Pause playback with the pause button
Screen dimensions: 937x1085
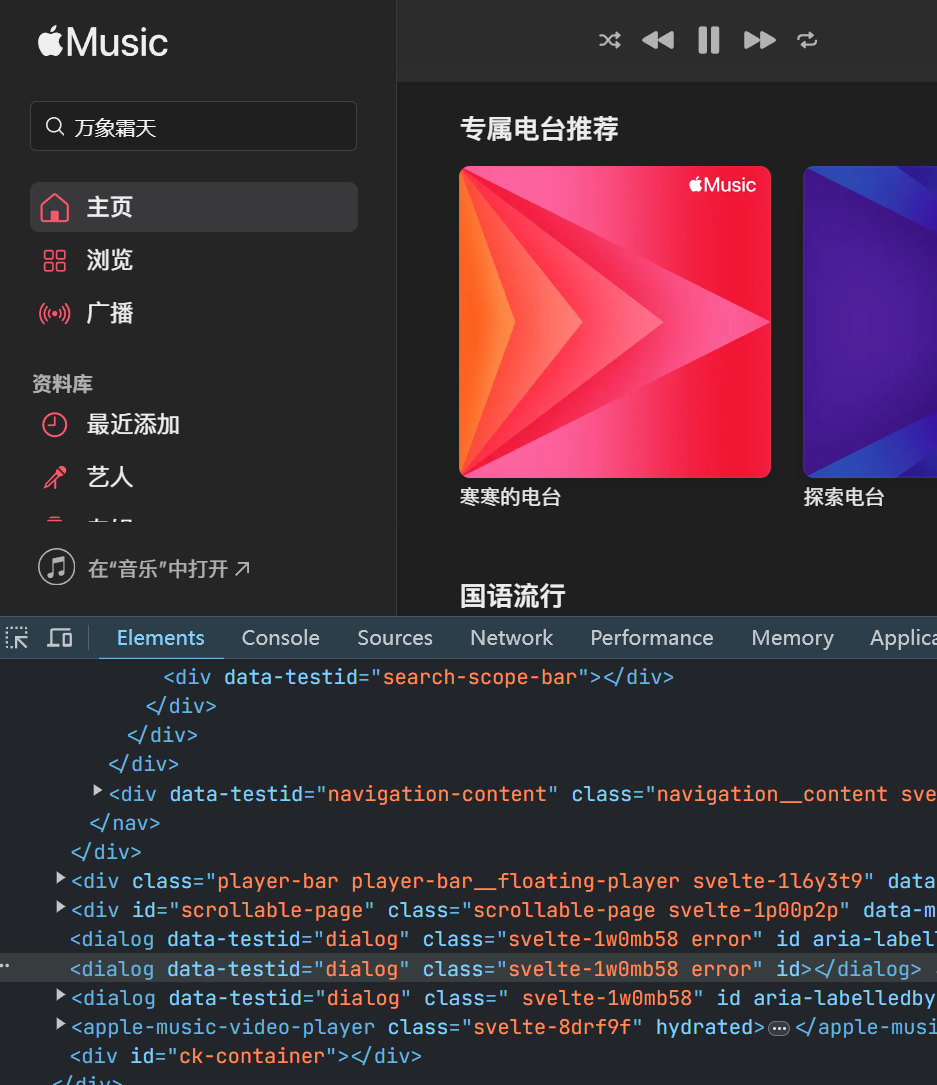pyautogui.click(x=708, y=40)
